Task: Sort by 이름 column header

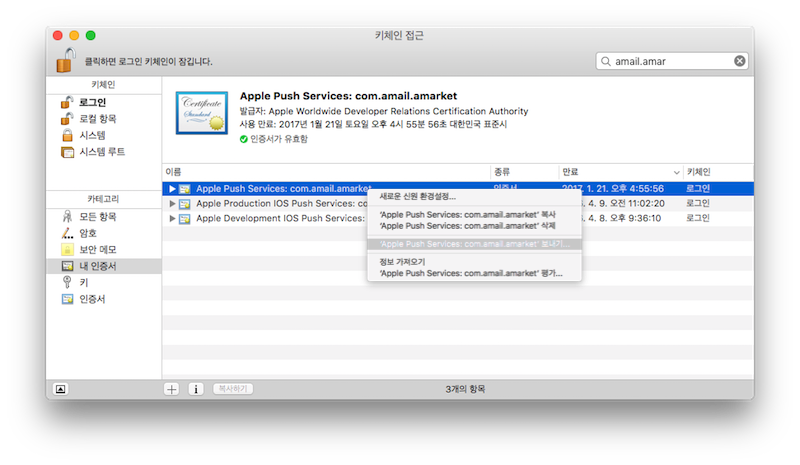Action: [x=327, y=172]
